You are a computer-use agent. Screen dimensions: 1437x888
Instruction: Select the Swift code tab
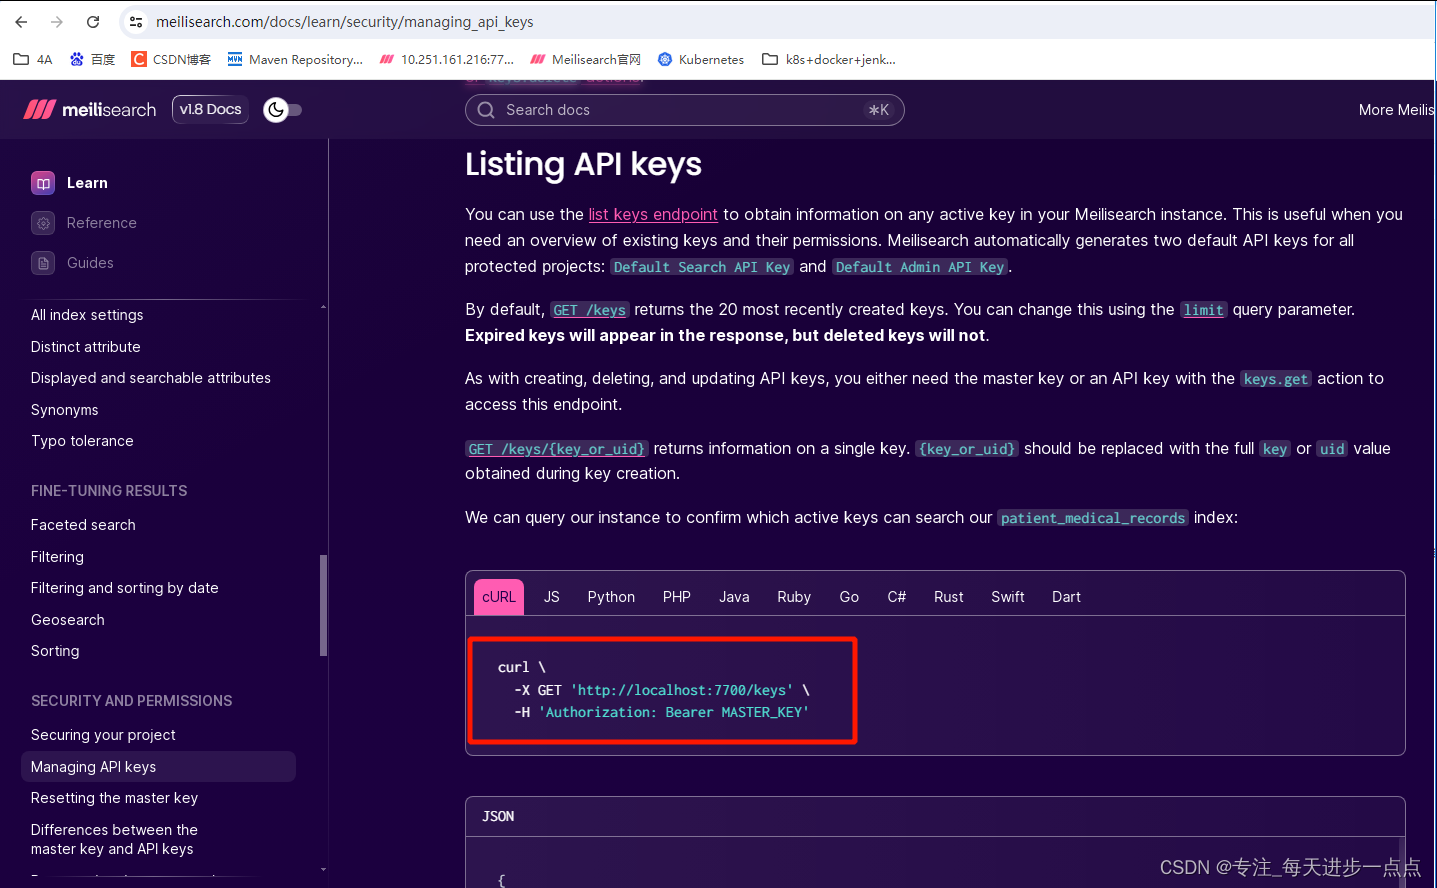pyautogui.click(x=1008, y=597)
